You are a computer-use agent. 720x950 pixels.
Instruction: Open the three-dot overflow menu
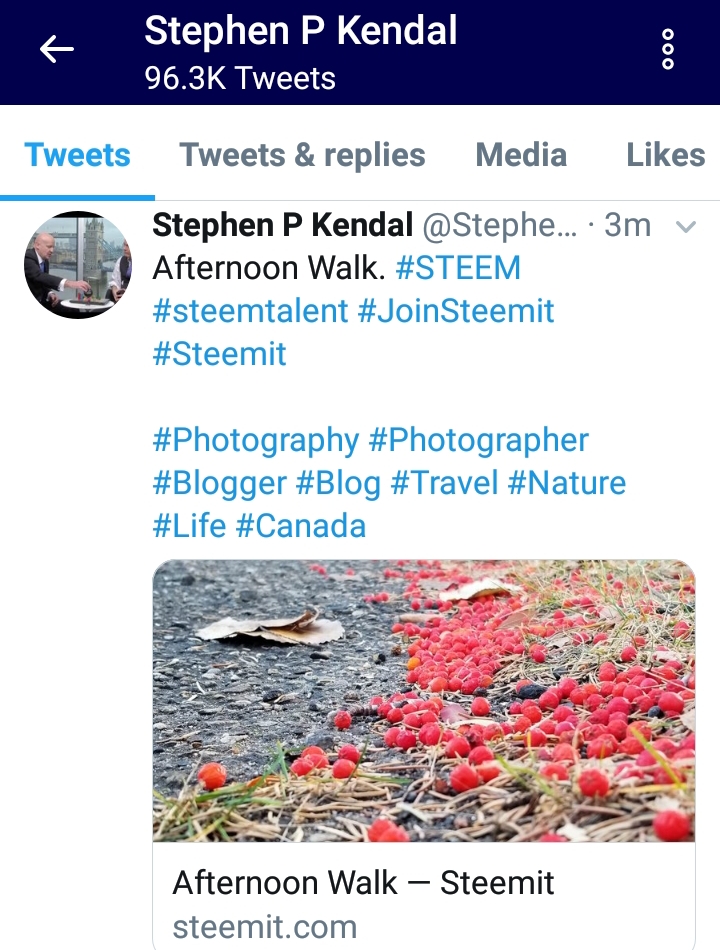pyautogui.click(x=668, y=49)
